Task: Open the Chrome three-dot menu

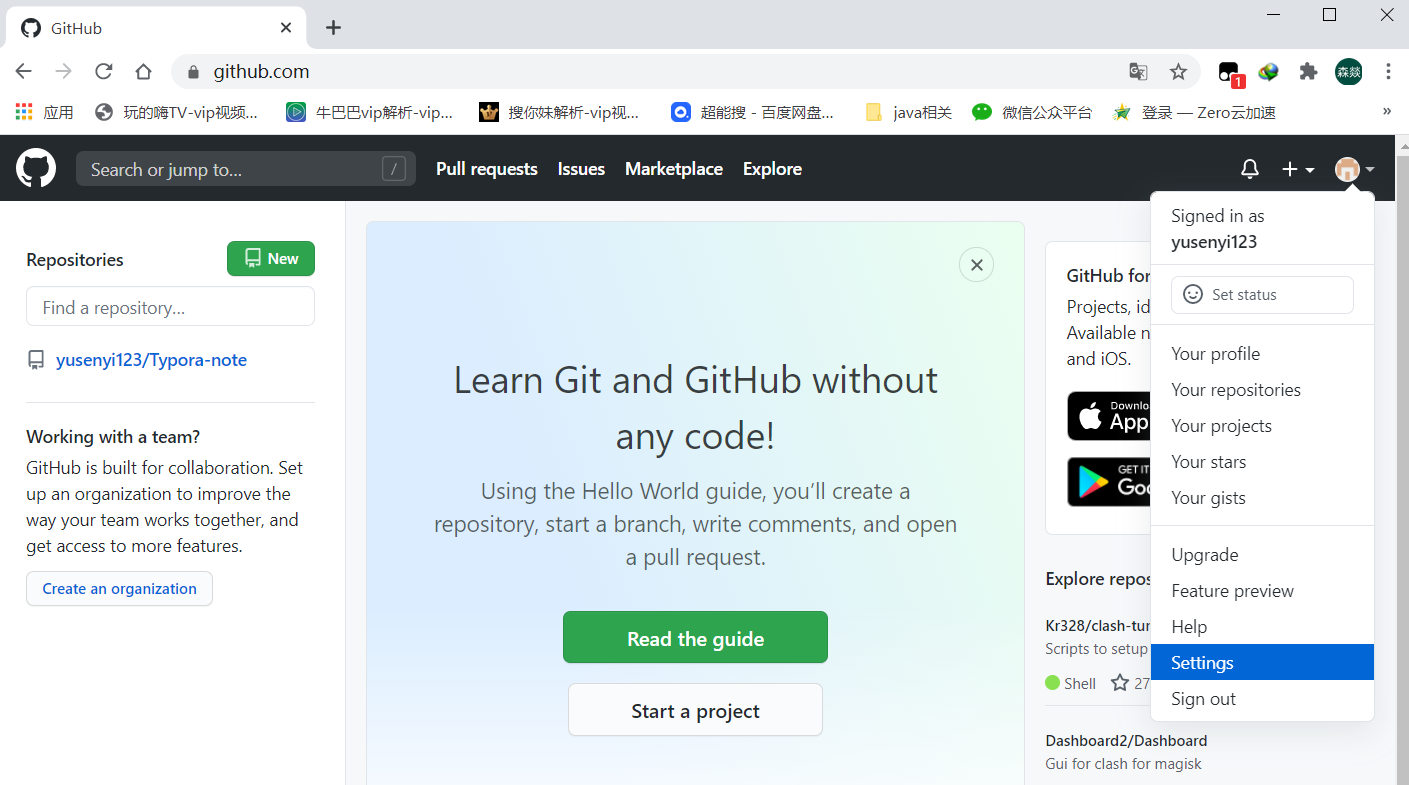Action: pos(1388,71)
